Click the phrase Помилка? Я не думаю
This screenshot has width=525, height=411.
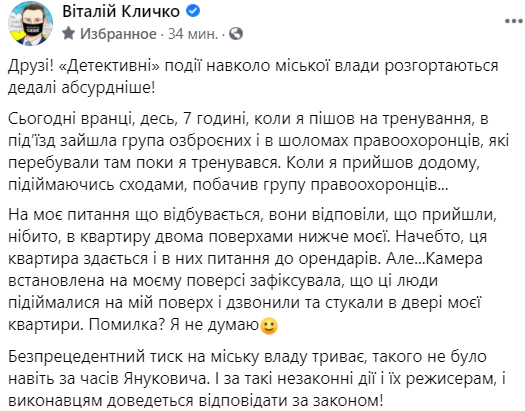[174, 324]
